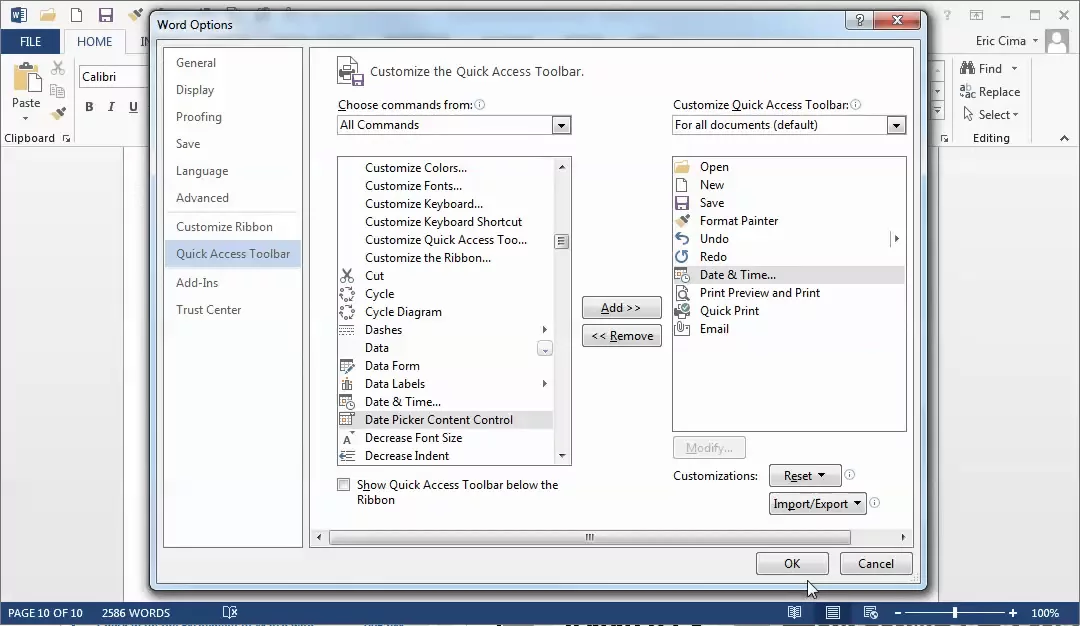
Task: Toggle Italic in Word ribbon
Action: tap(111, 107)
